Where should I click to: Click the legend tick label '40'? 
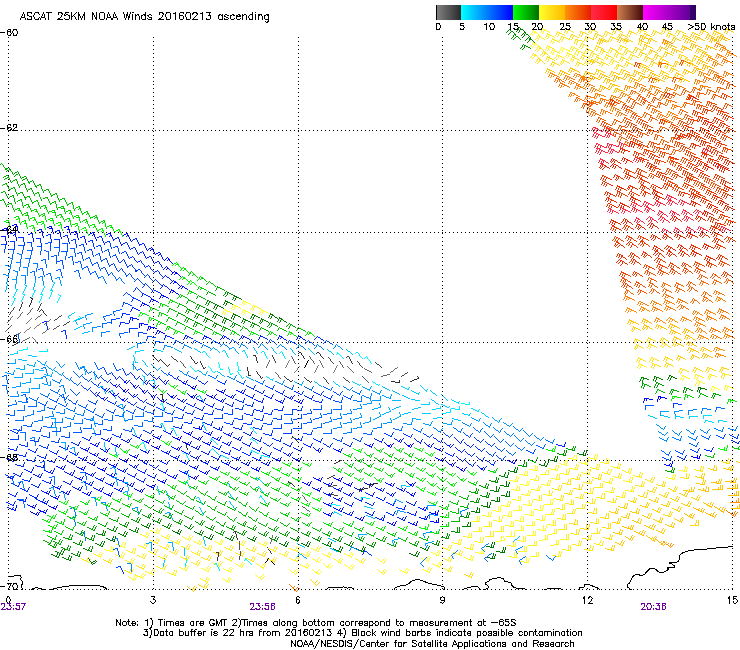coord(642,26)
